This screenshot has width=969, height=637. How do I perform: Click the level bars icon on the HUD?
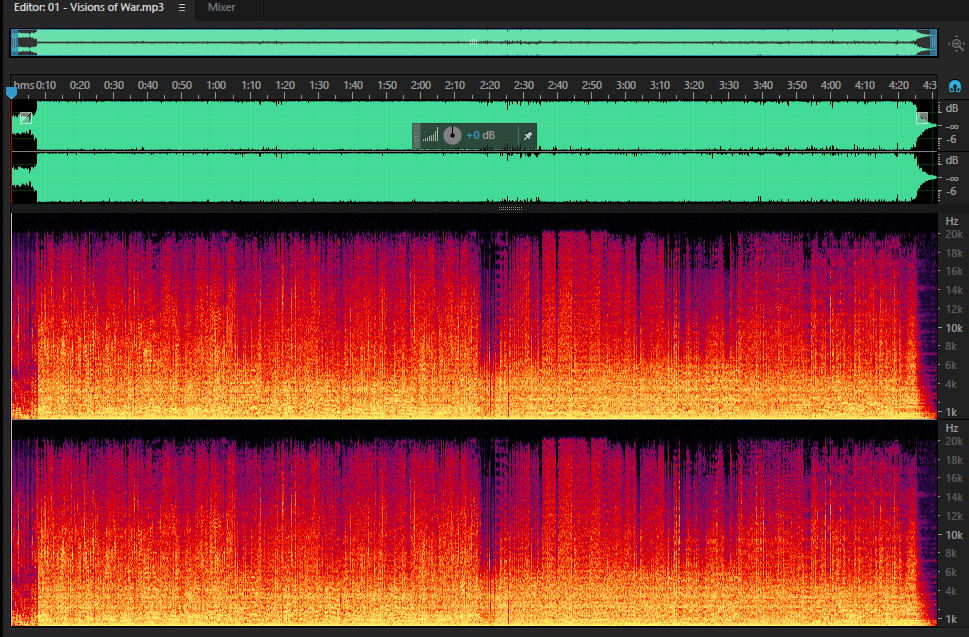[431, 135]
